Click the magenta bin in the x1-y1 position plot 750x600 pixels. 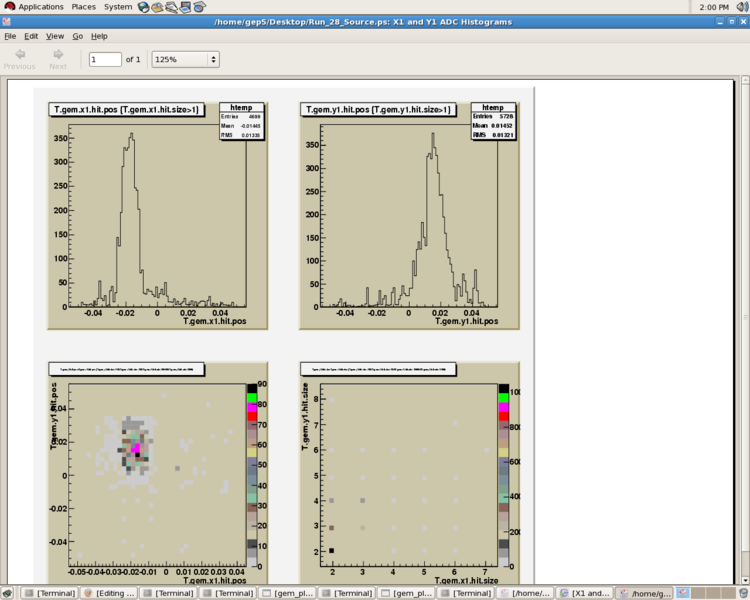click(x=136, y=448)
